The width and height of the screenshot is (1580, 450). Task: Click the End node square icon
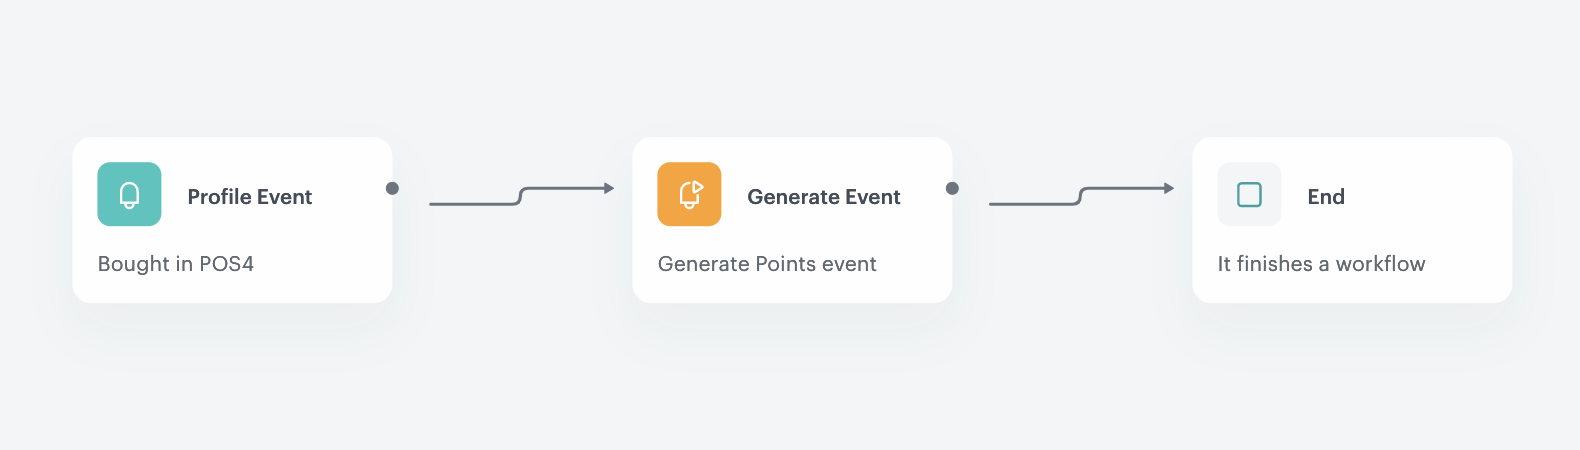(x=1249, y=194)
